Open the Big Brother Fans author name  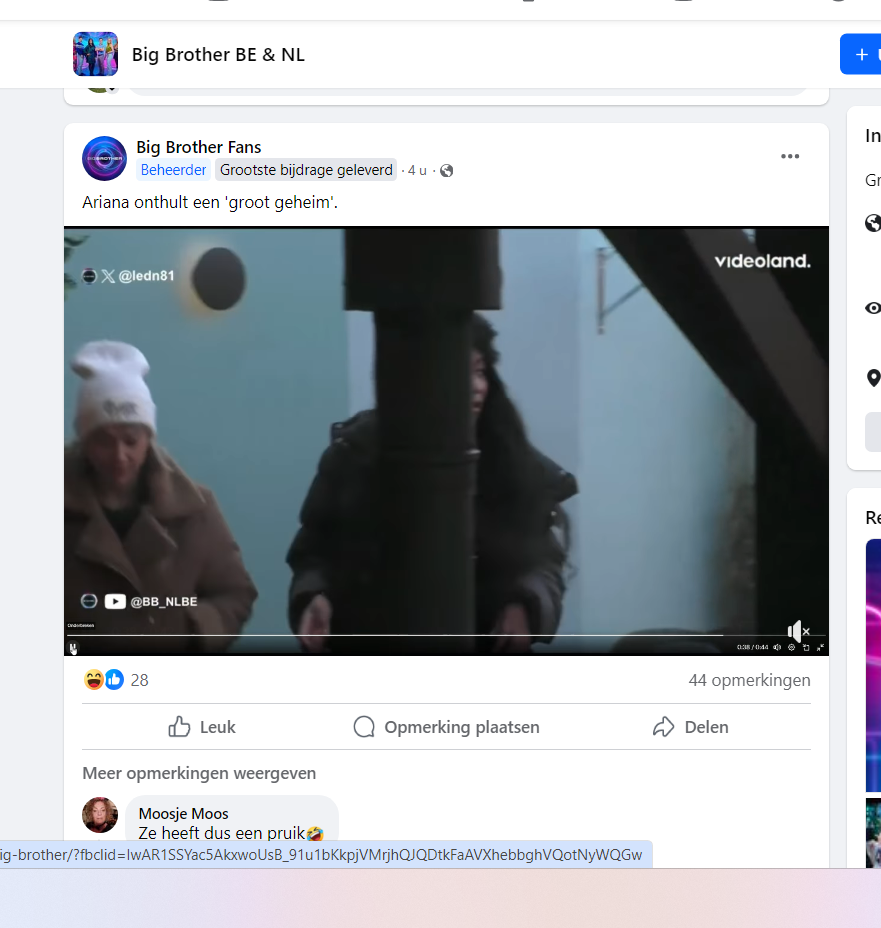tap(199, 147)
